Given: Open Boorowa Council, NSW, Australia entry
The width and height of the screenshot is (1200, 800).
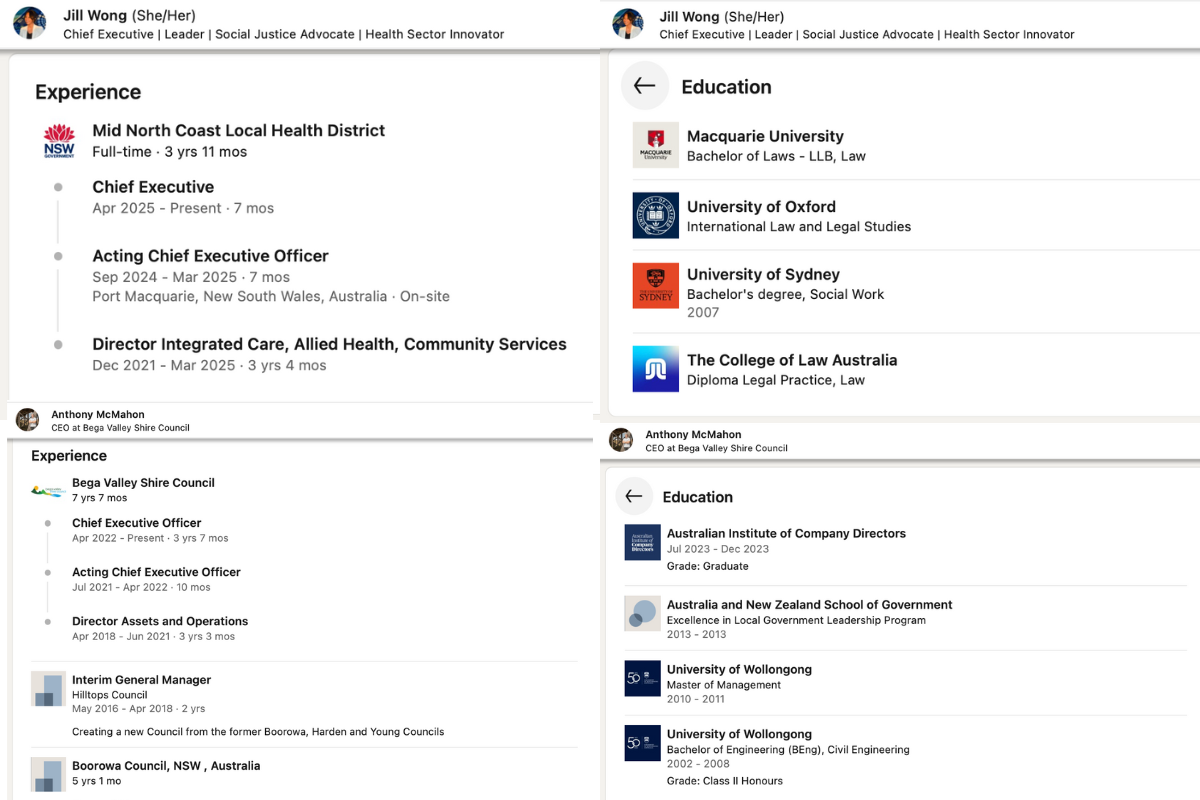Looking at the screenshot, I should pos(166,766).
